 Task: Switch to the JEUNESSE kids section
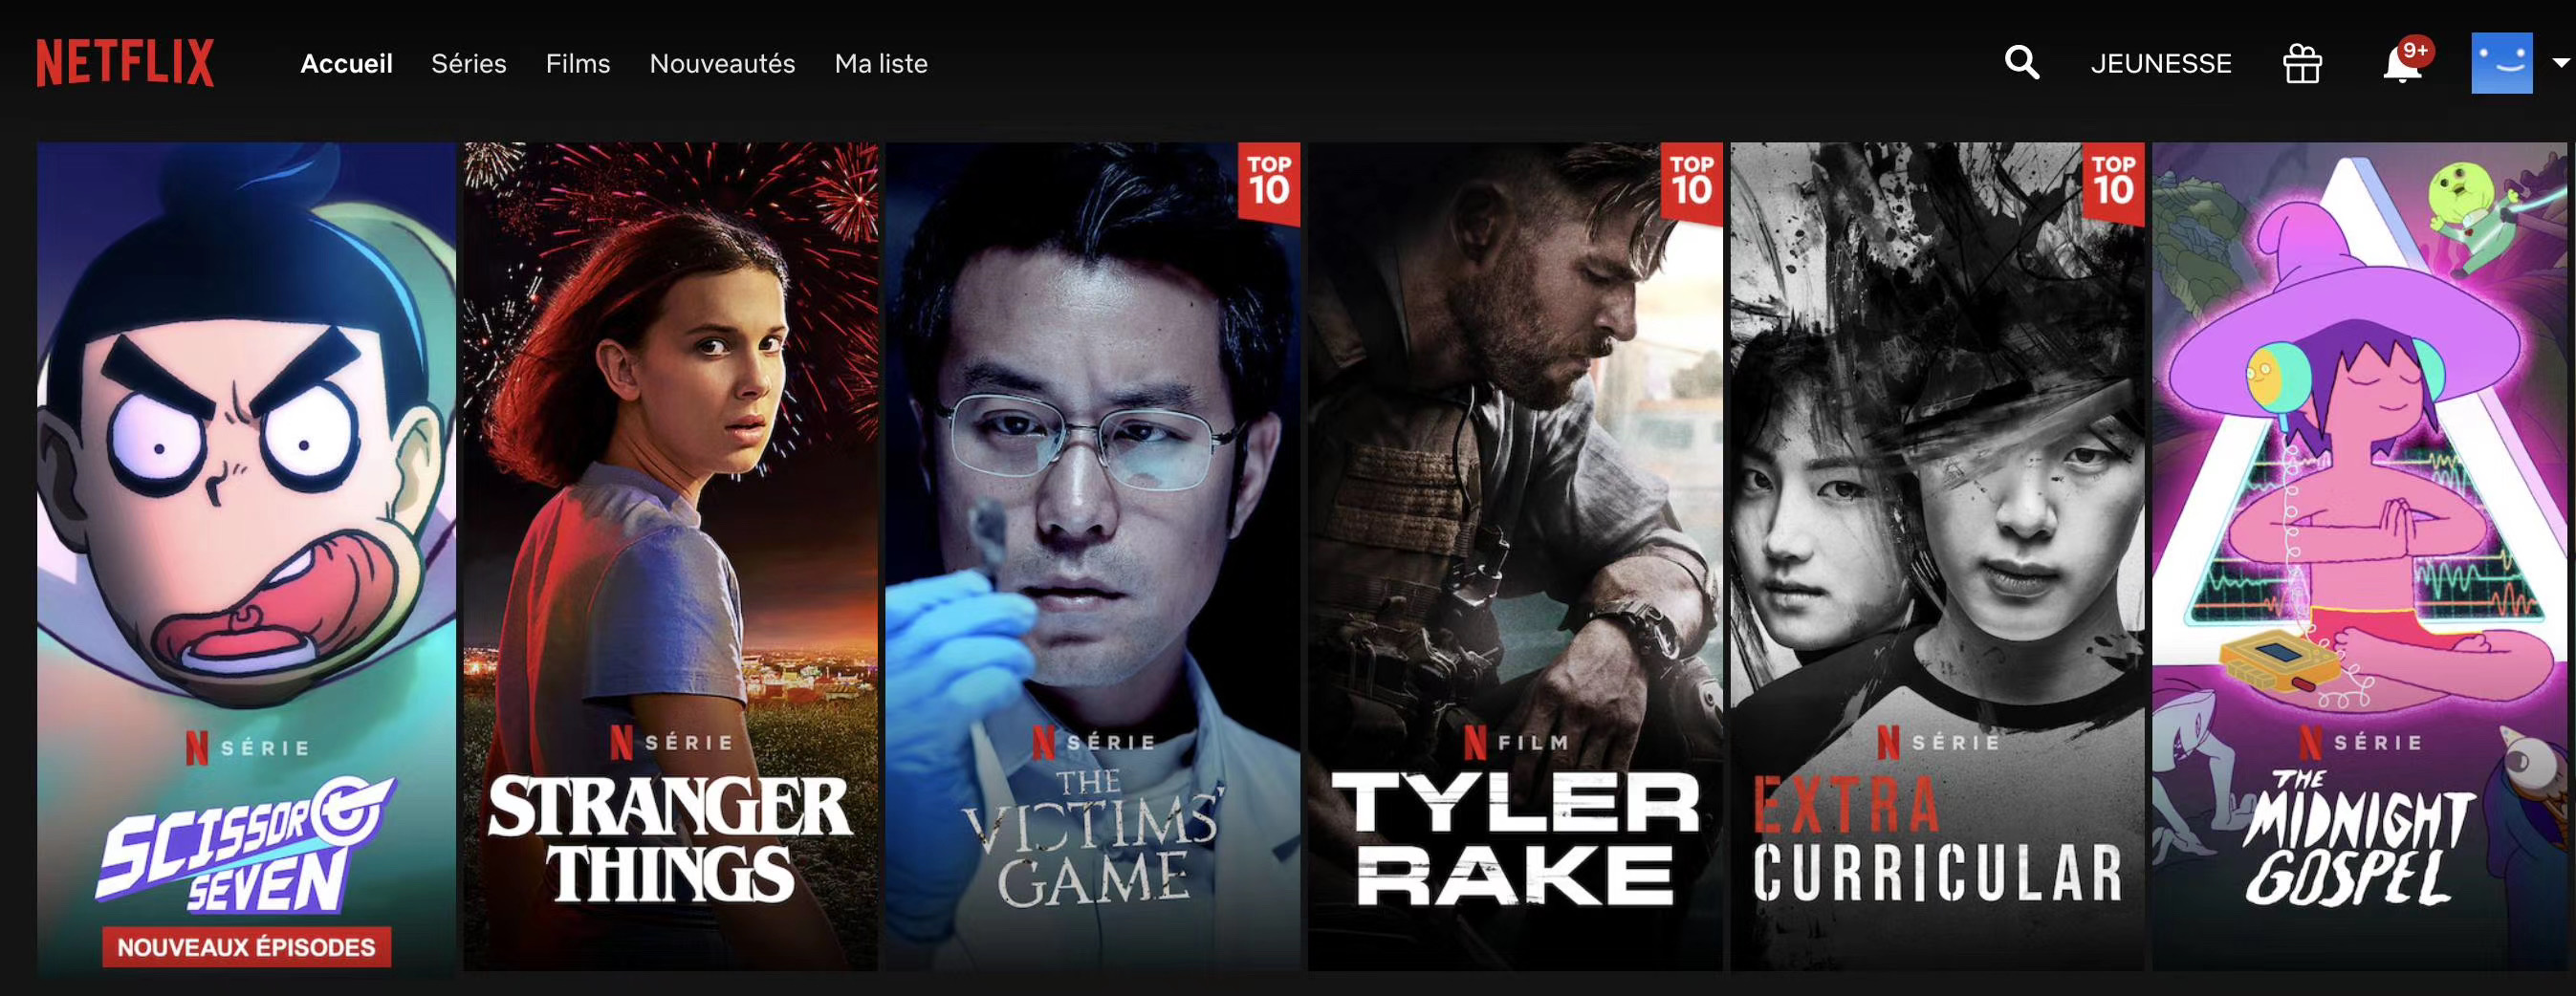tap(2161, 64)
